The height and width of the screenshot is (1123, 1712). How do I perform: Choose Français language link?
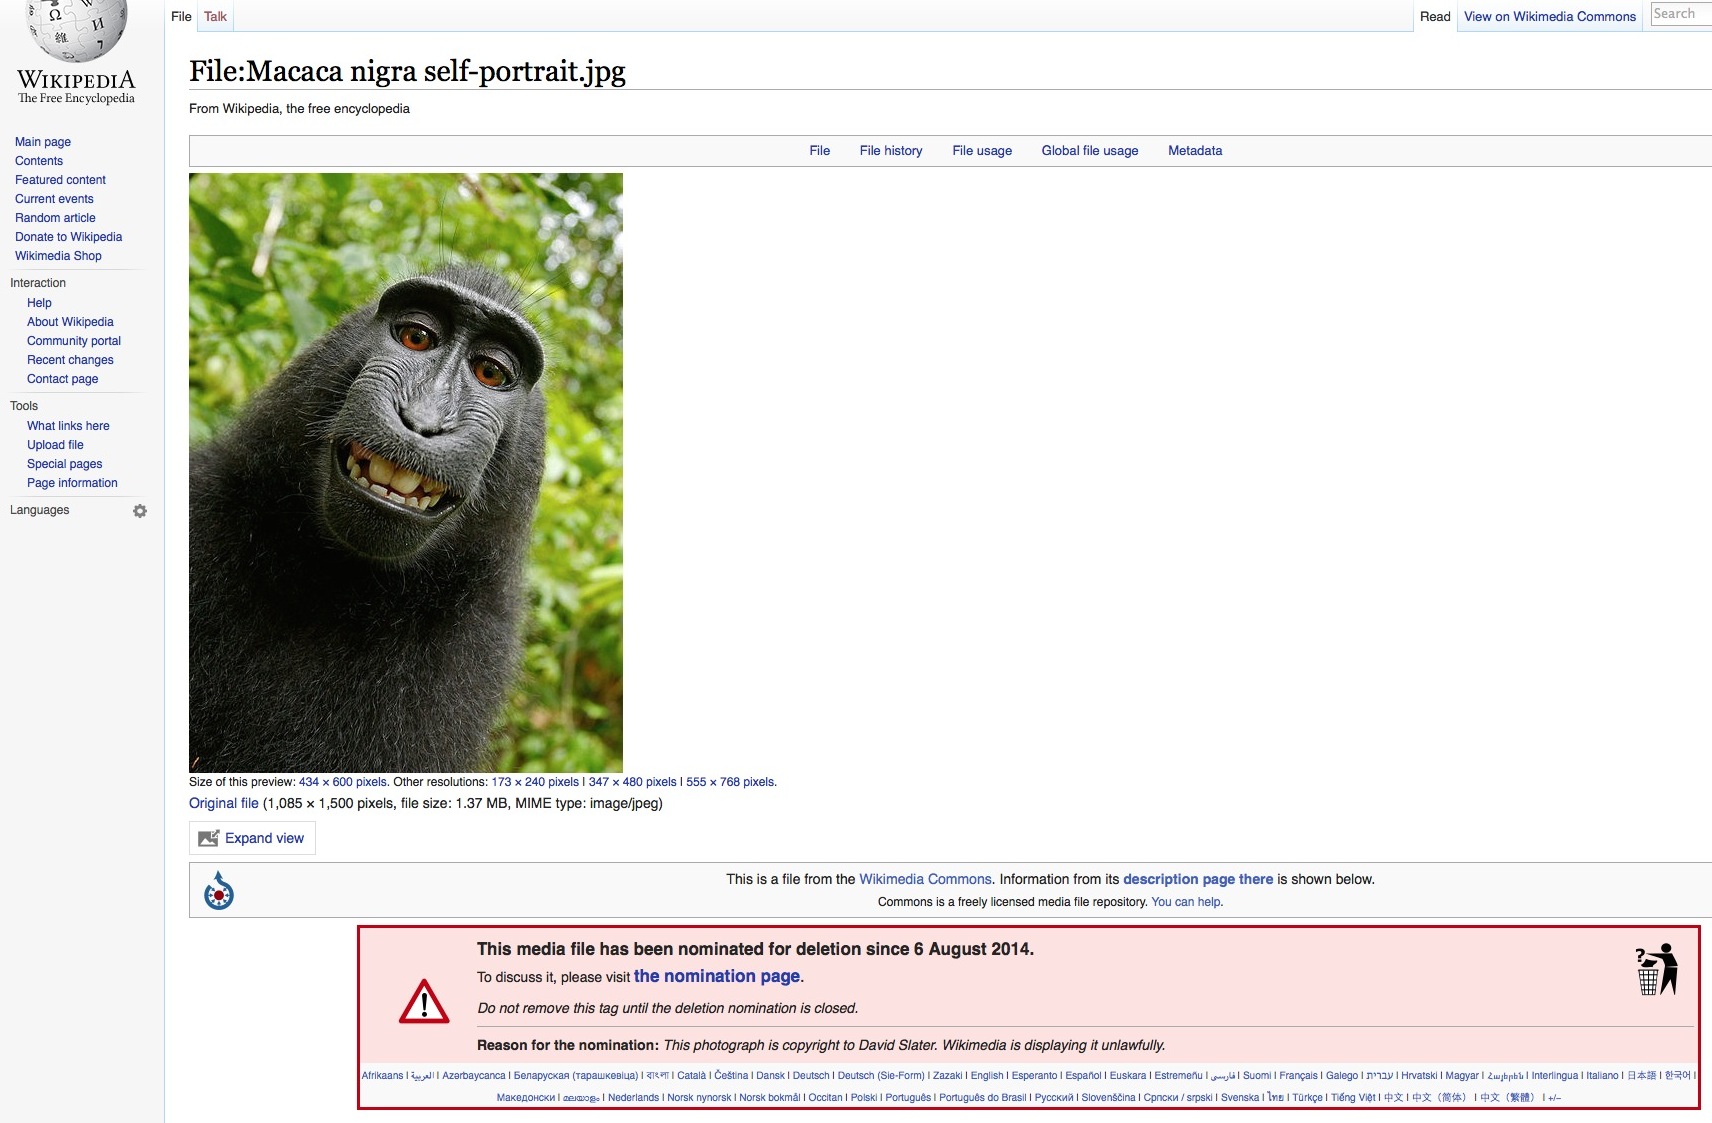tap(1298, 1076)
